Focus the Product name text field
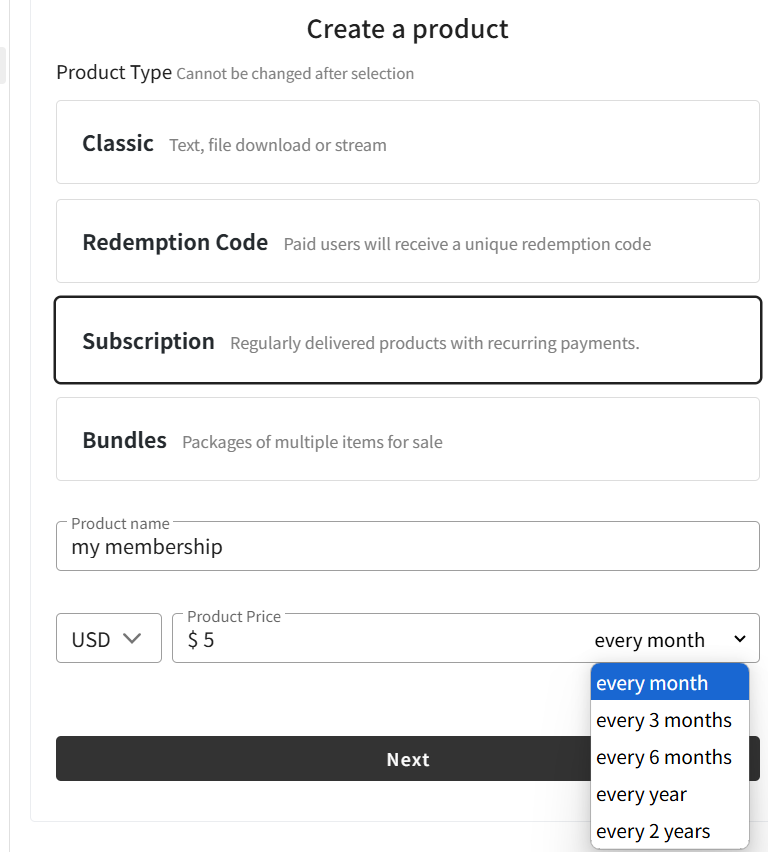Viewport: 768px width, 852px height. tap(407, 547)
